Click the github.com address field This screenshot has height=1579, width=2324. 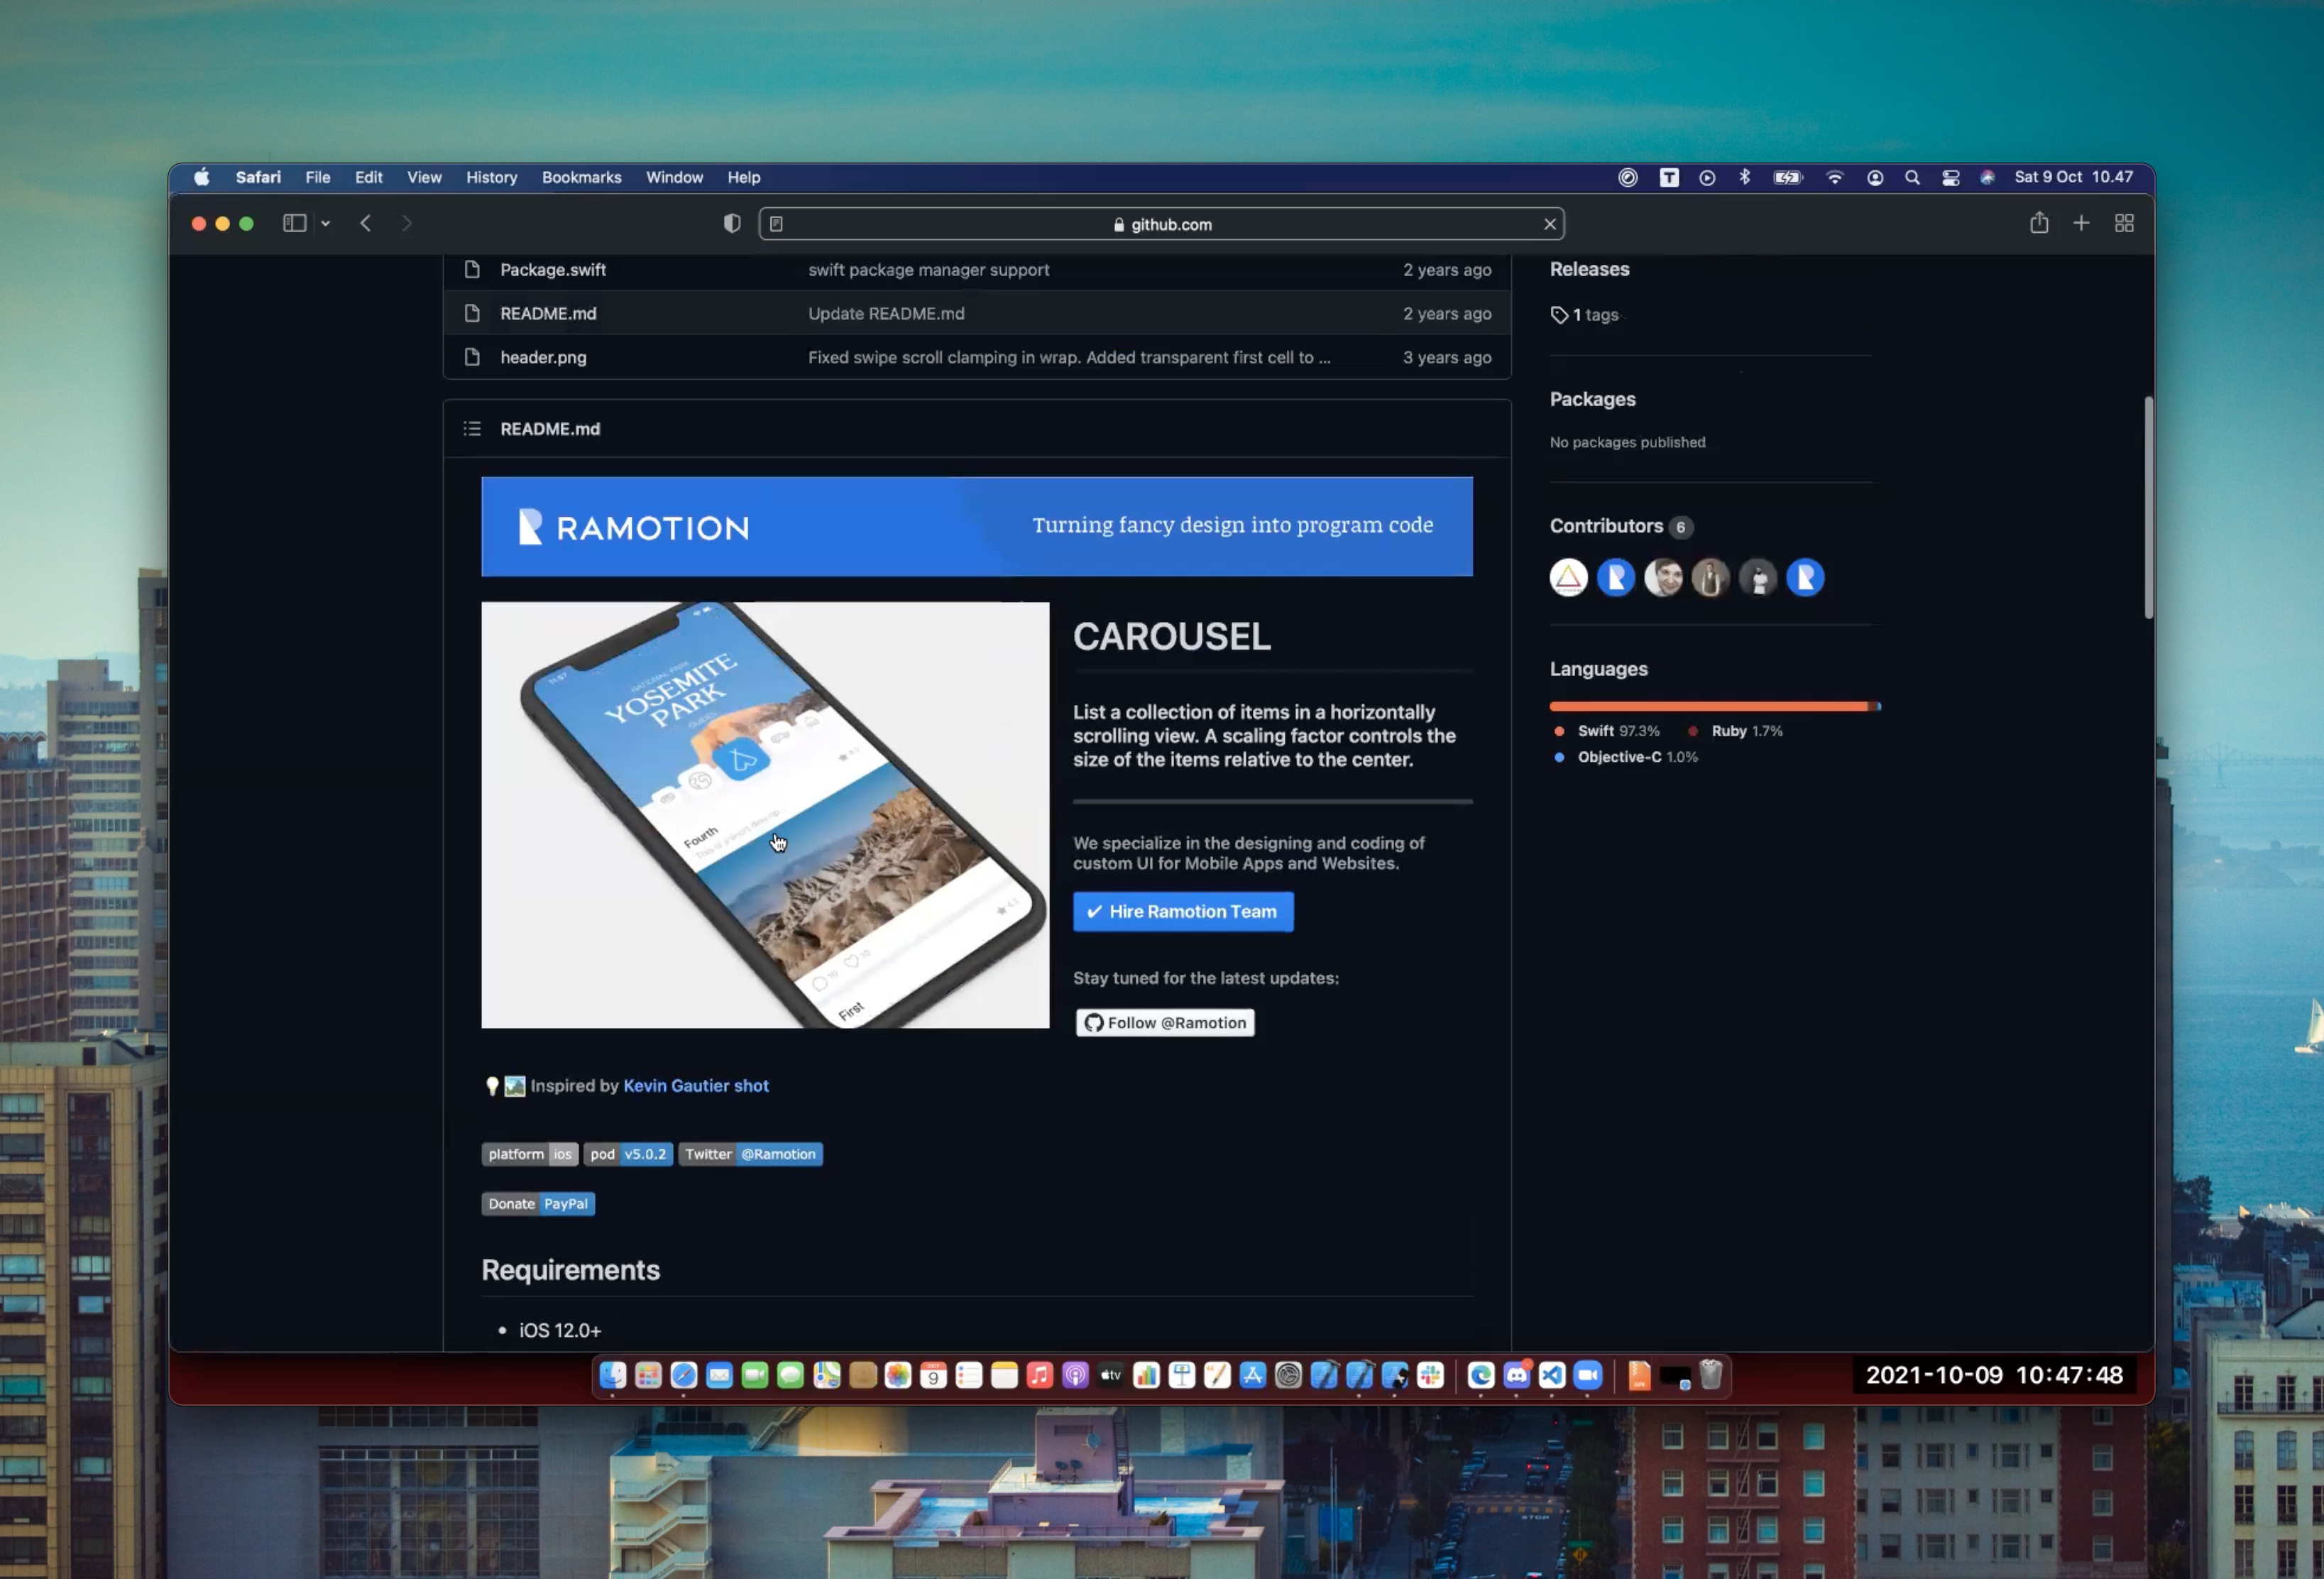(x=1161, y=224)
